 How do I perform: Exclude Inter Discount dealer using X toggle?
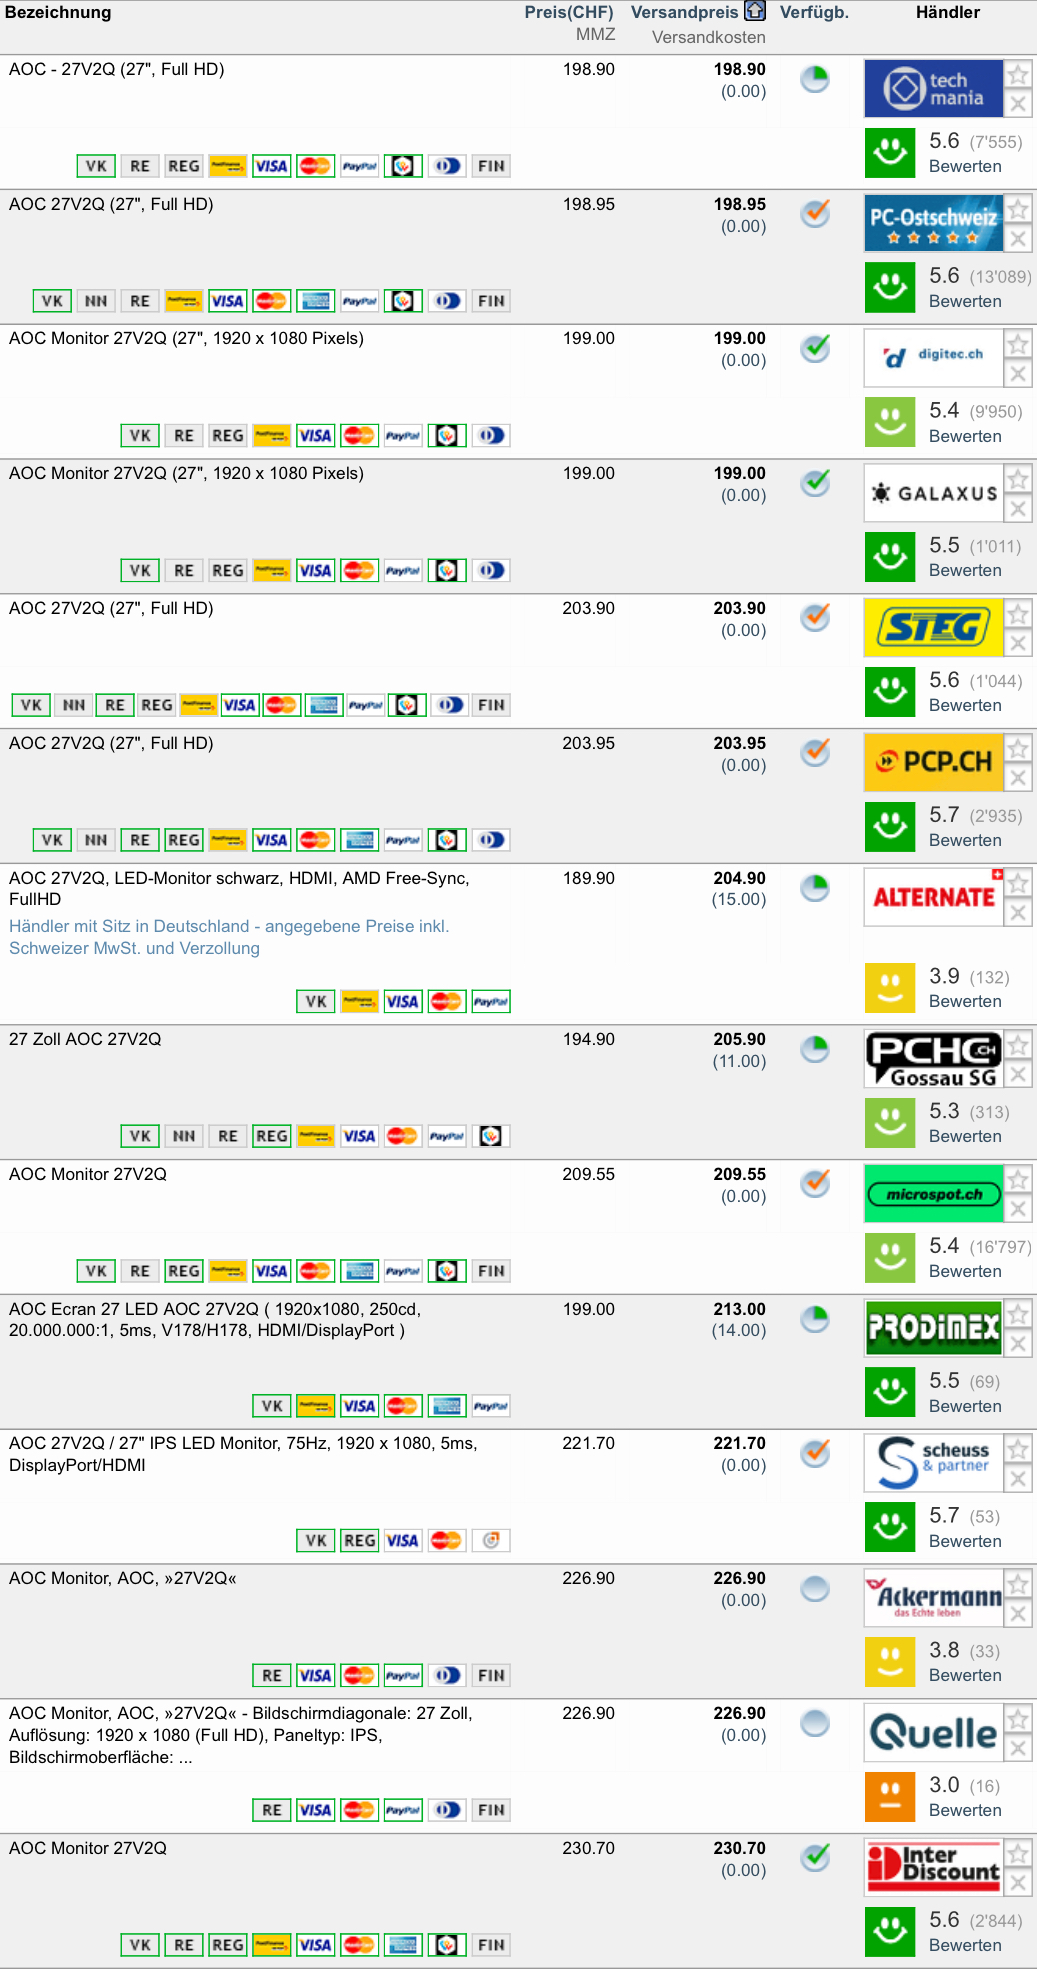pyautogui.click(x=1018, y=1883)
